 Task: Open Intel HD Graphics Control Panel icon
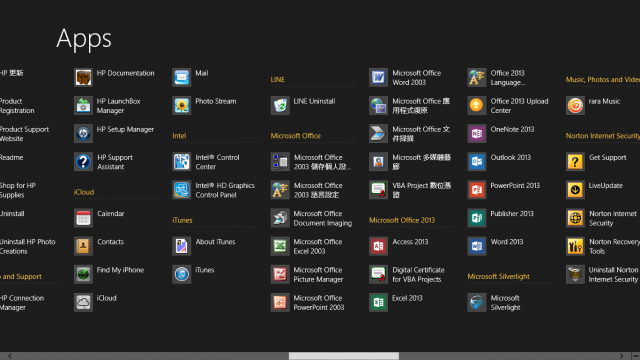pos(182,190)
